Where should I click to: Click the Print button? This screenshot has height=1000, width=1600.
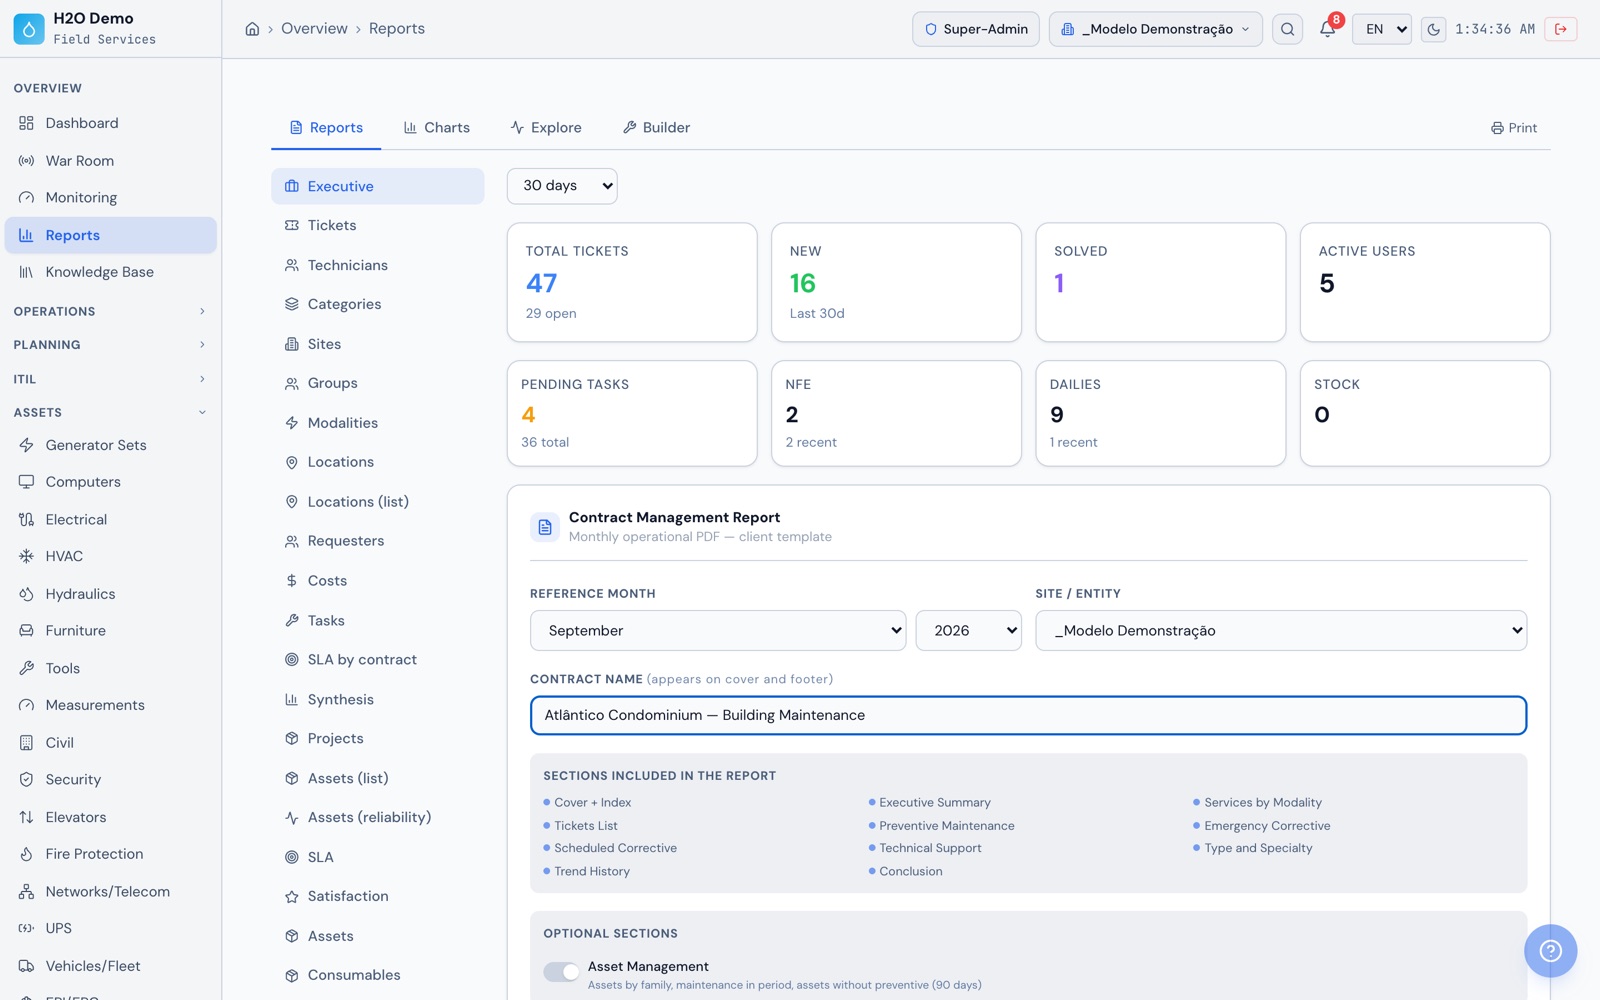pyautogui.click(x=1514, y=128)
